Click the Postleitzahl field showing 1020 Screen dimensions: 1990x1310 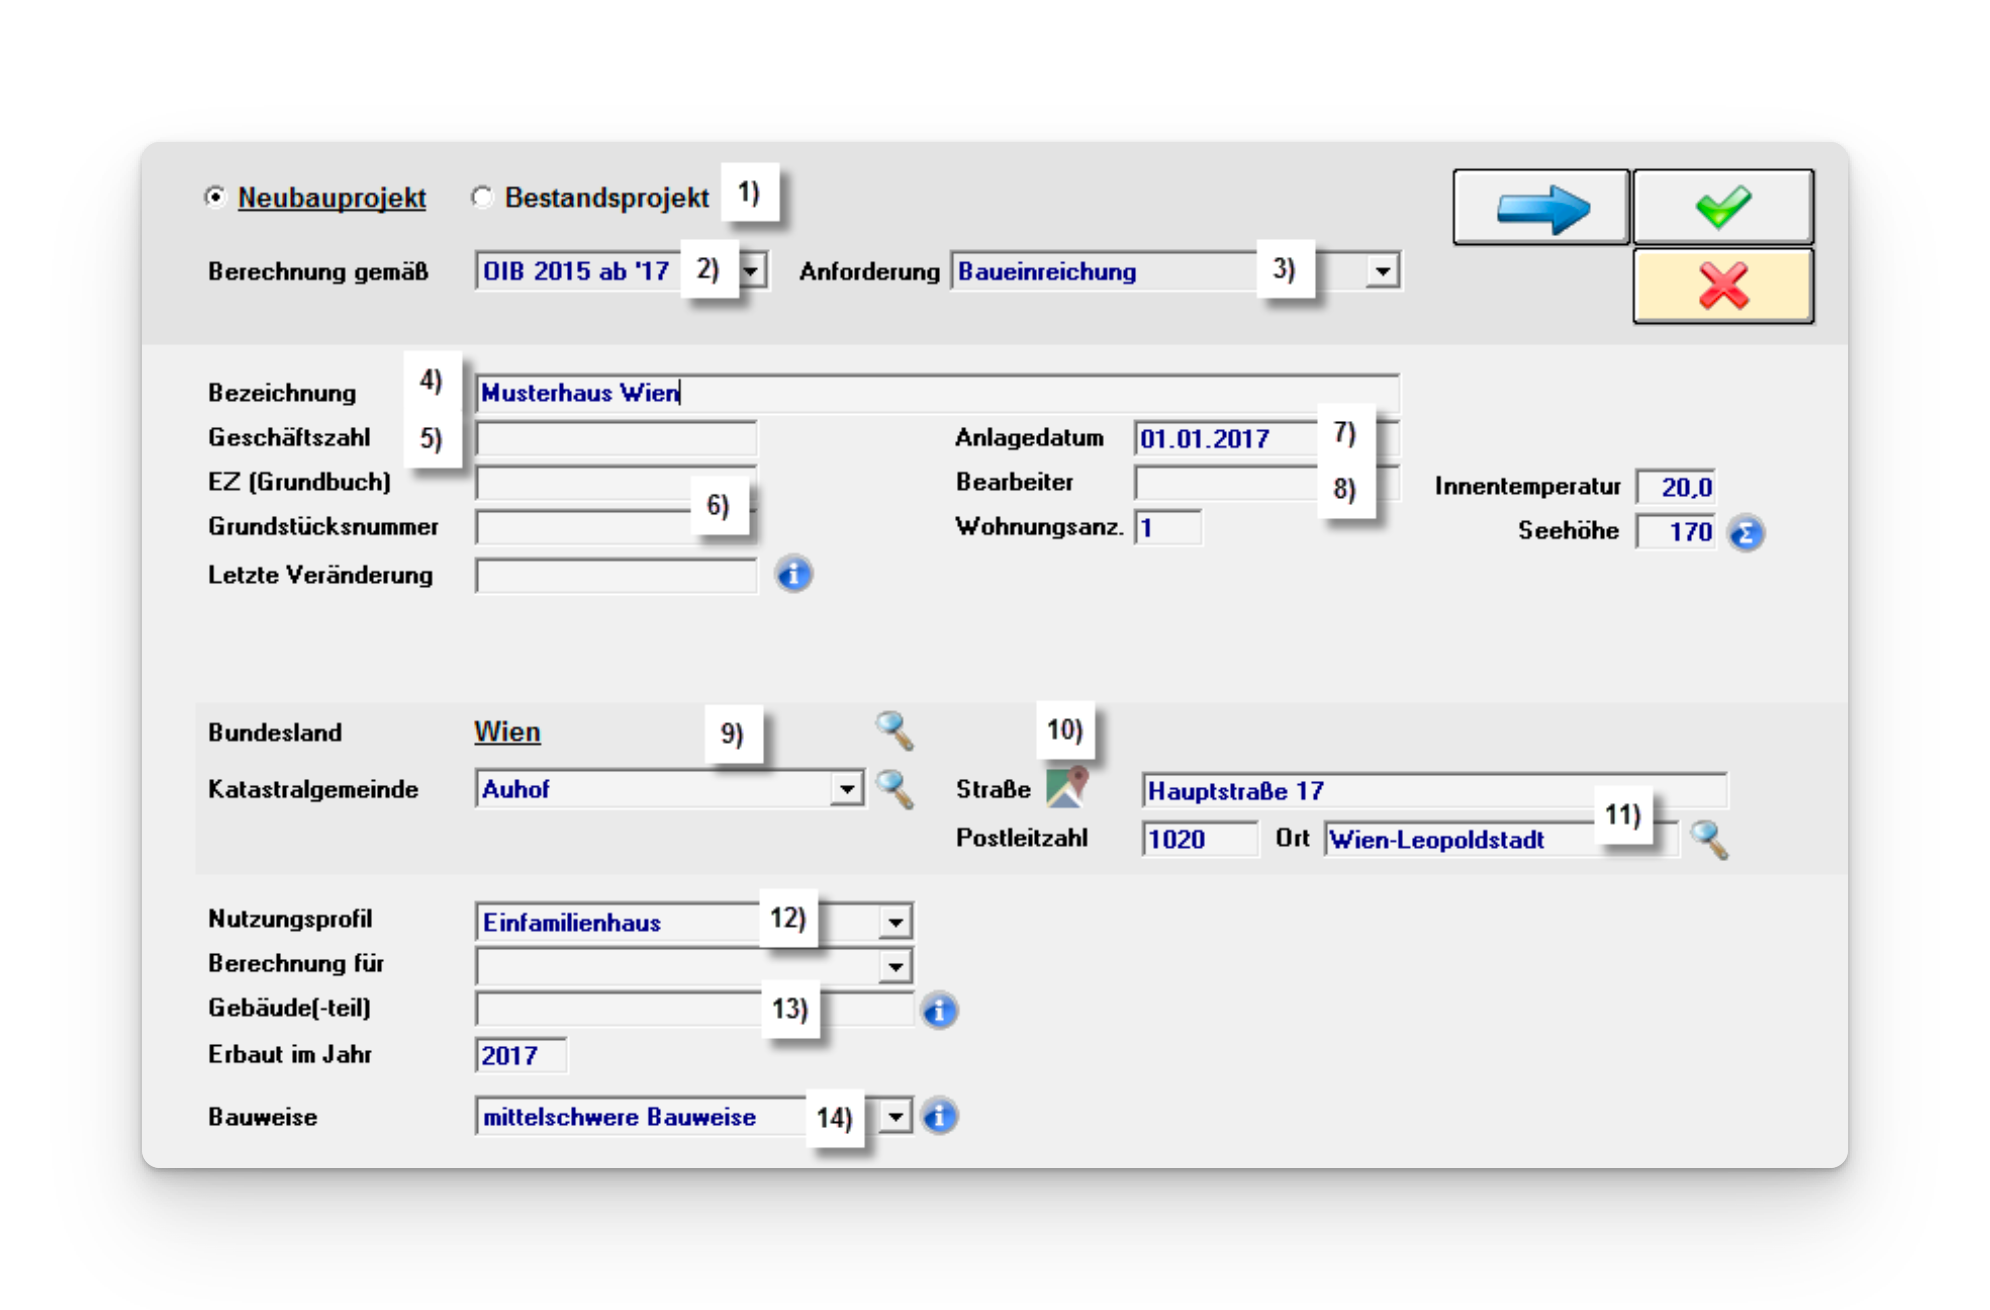[x=1198, y=839]
